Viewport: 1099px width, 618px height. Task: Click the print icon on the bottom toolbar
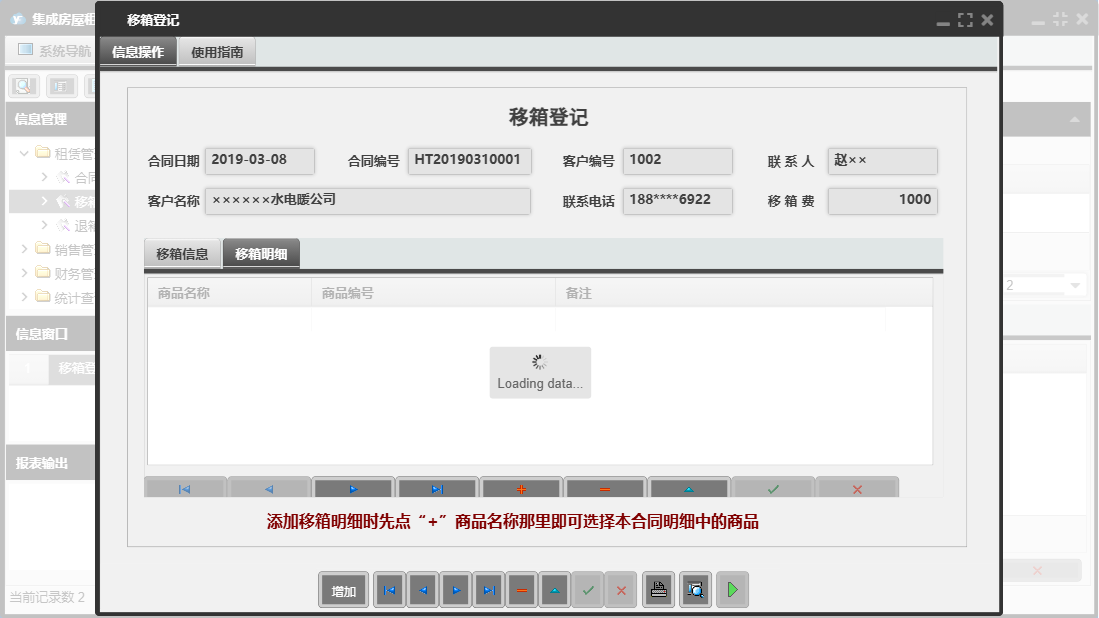click(658, 589)
